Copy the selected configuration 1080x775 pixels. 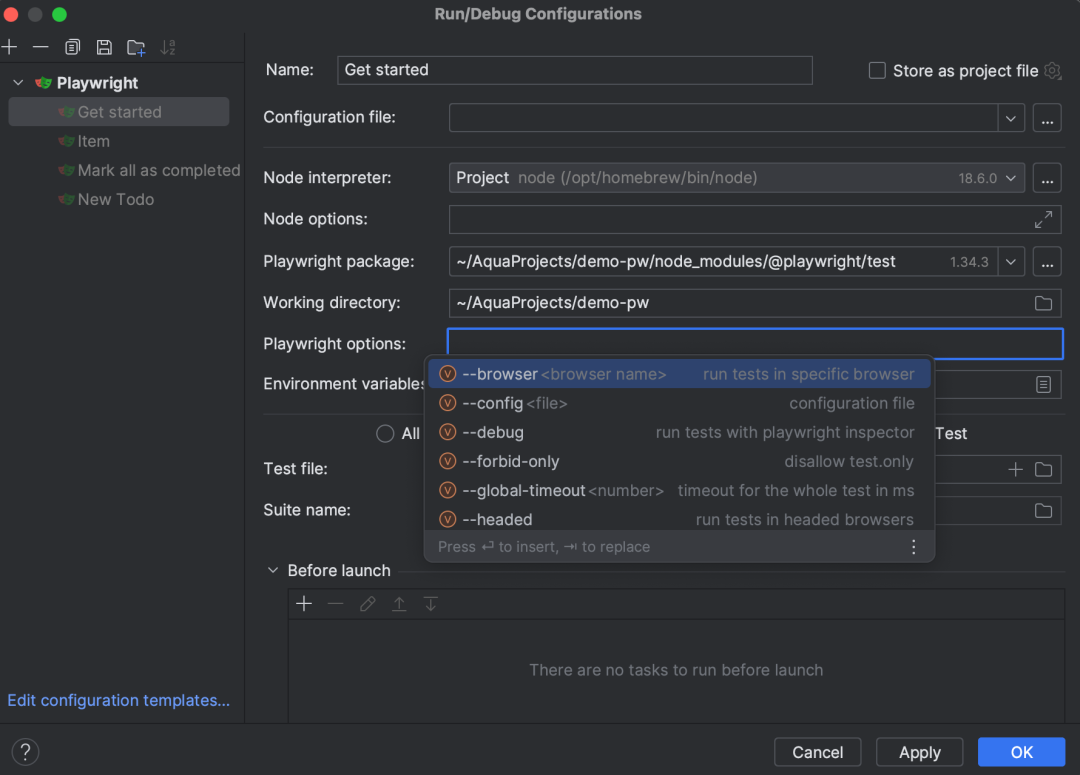[x=72, y=47]
